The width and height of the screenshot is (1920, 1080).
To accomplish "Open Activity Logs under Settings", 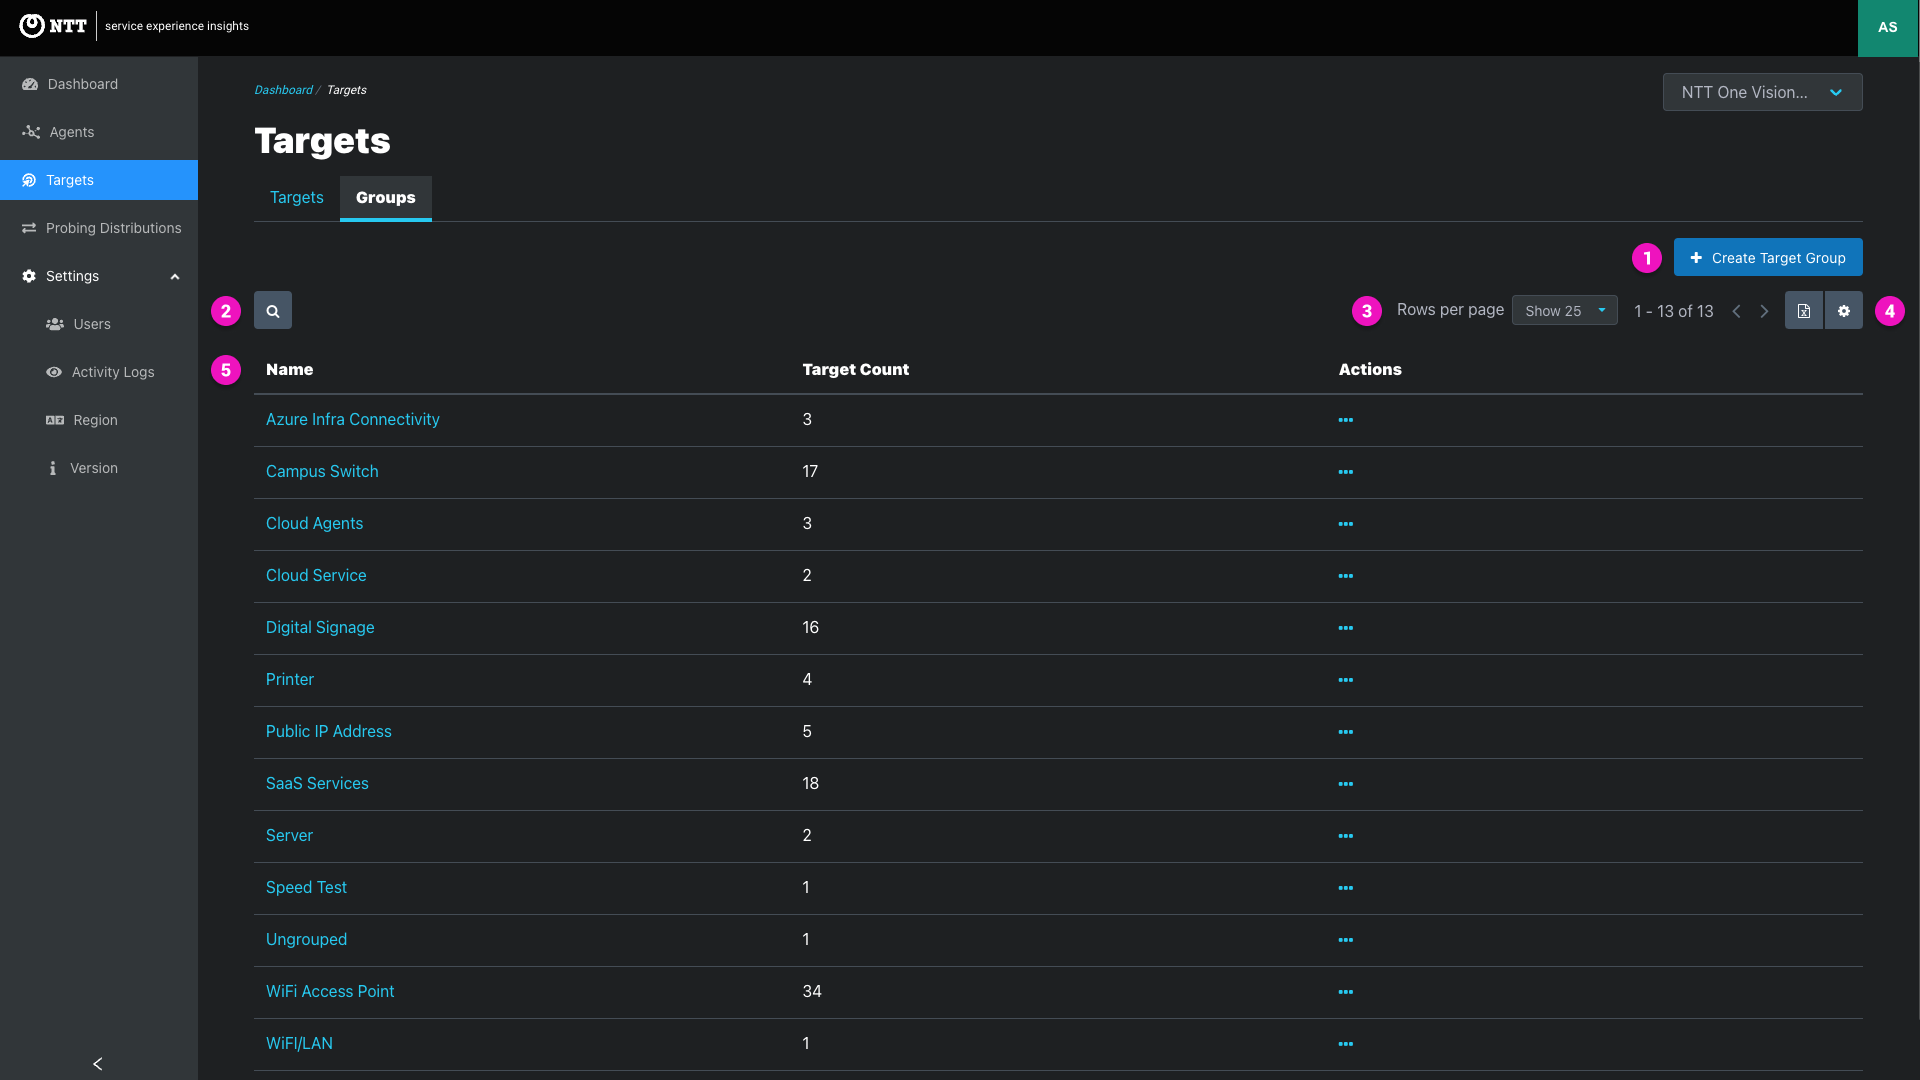I will pyautogui.click(x=112, y=372).
